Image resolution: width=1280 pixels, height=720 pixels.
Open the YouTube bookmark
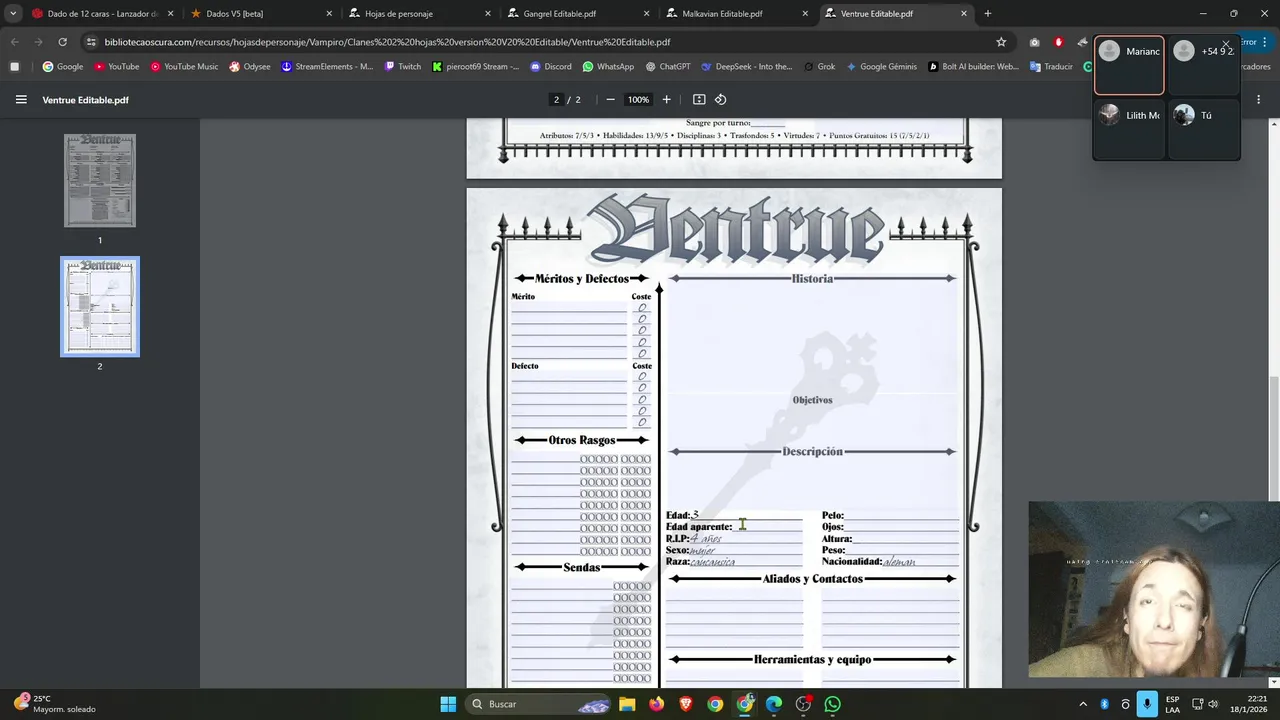tap(117, 67)
